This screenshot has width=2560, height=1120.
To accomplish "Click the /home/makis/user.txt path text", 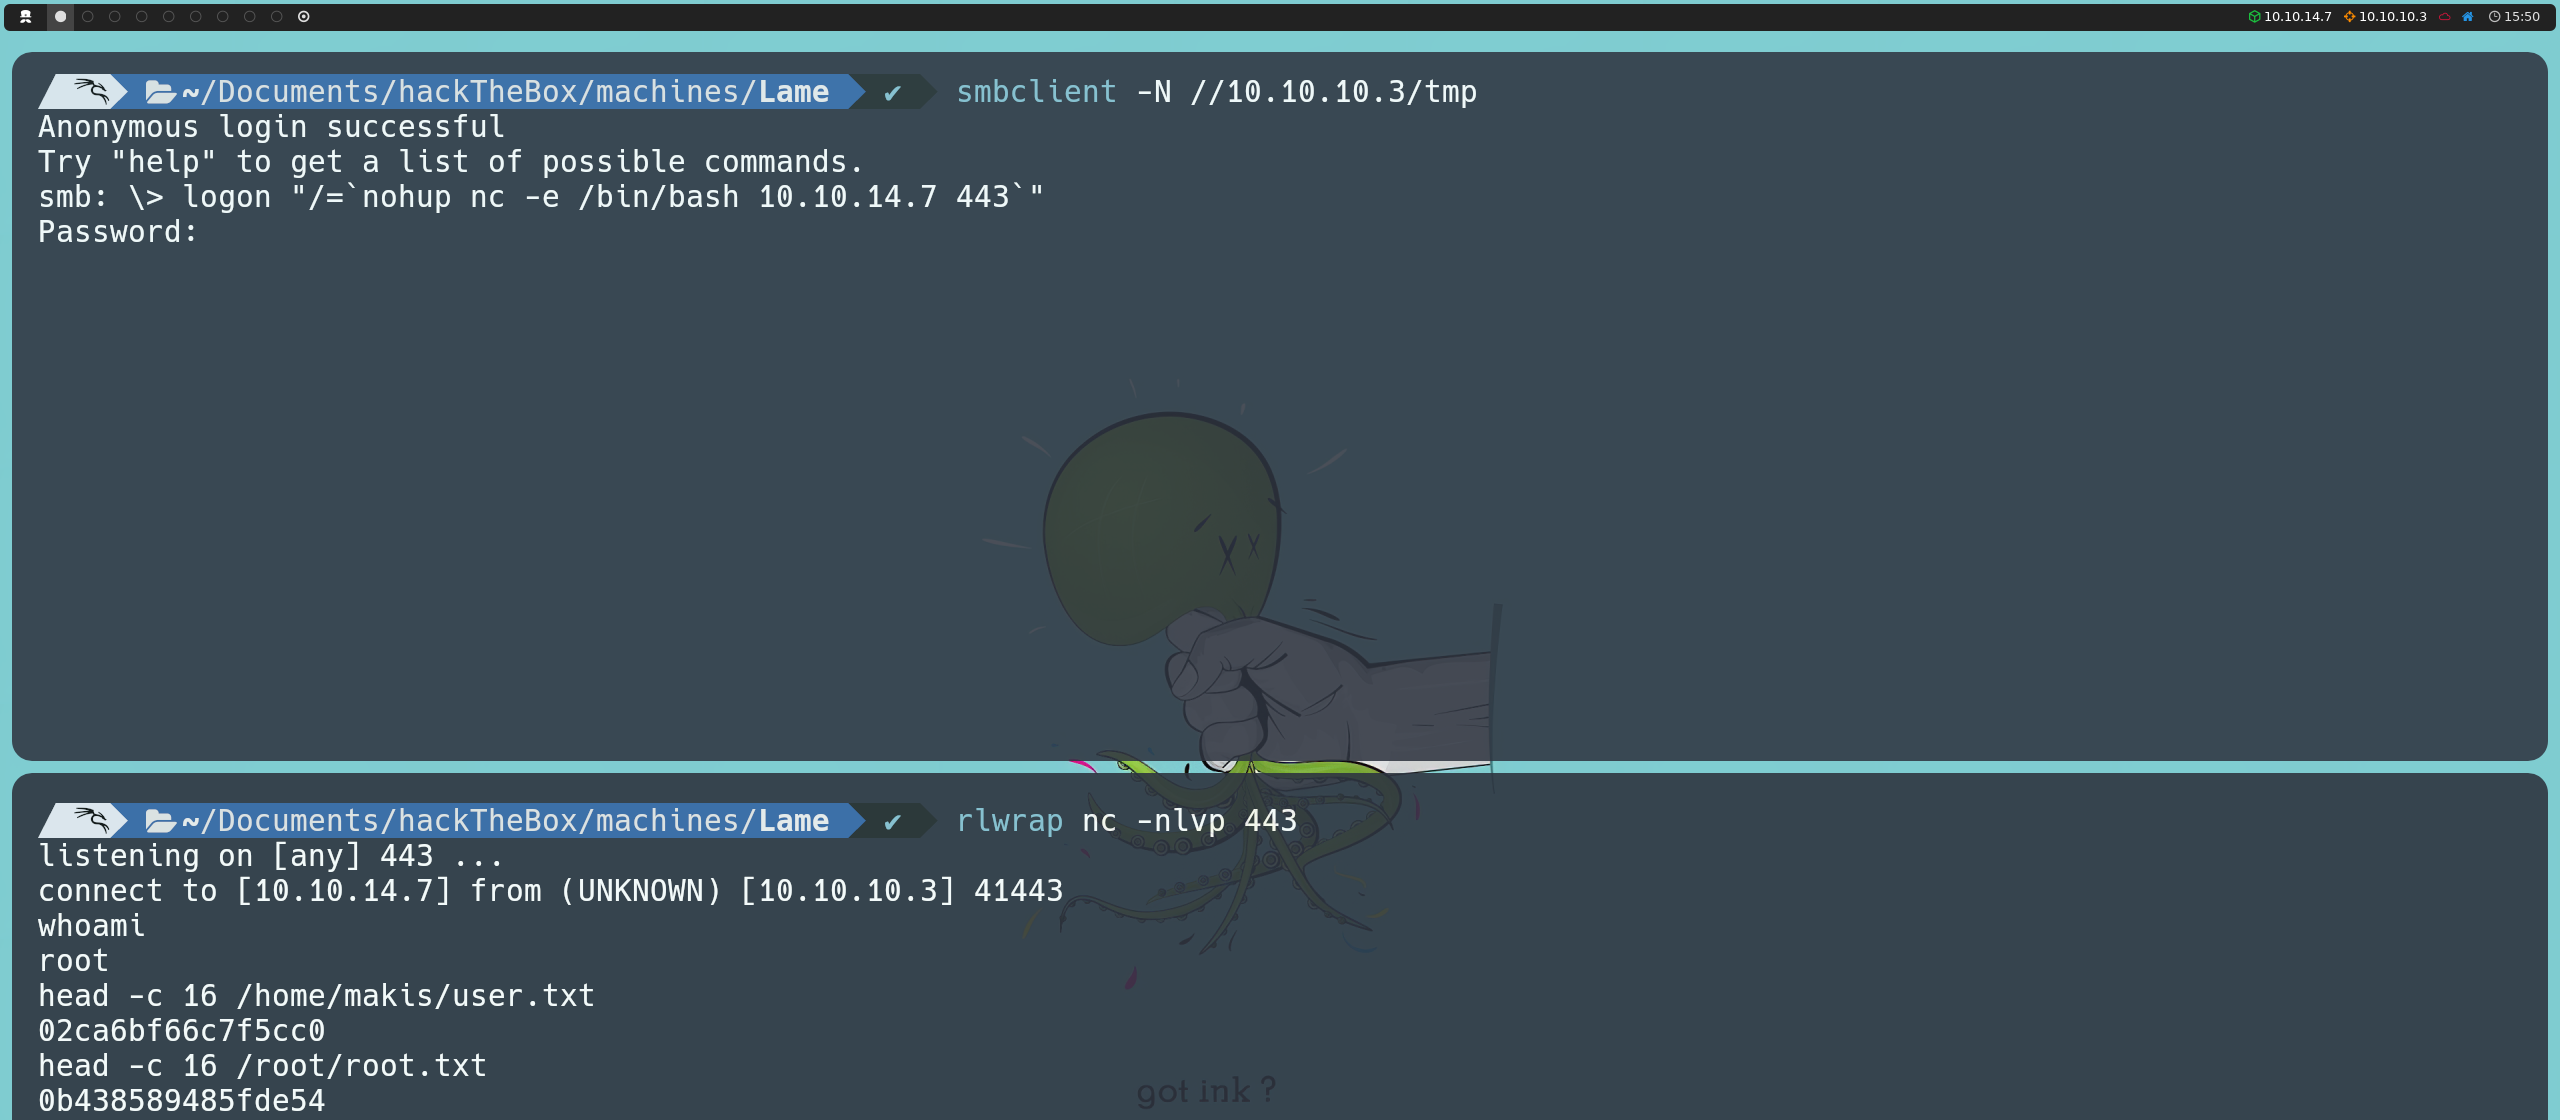I will tap(415, 996).
